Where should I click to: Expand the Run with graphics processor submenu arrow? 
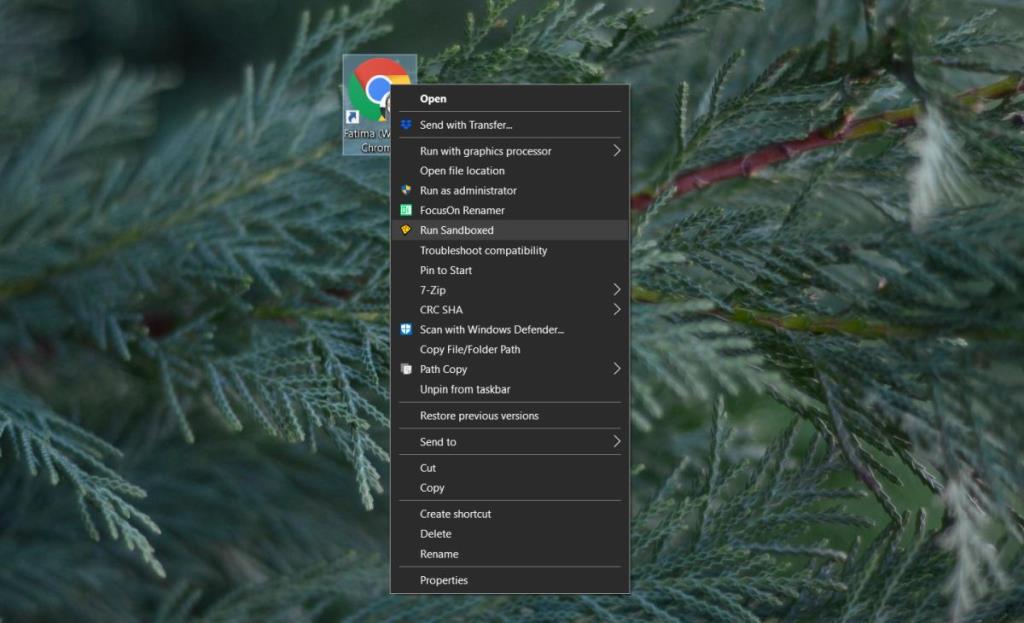(616, 151)
